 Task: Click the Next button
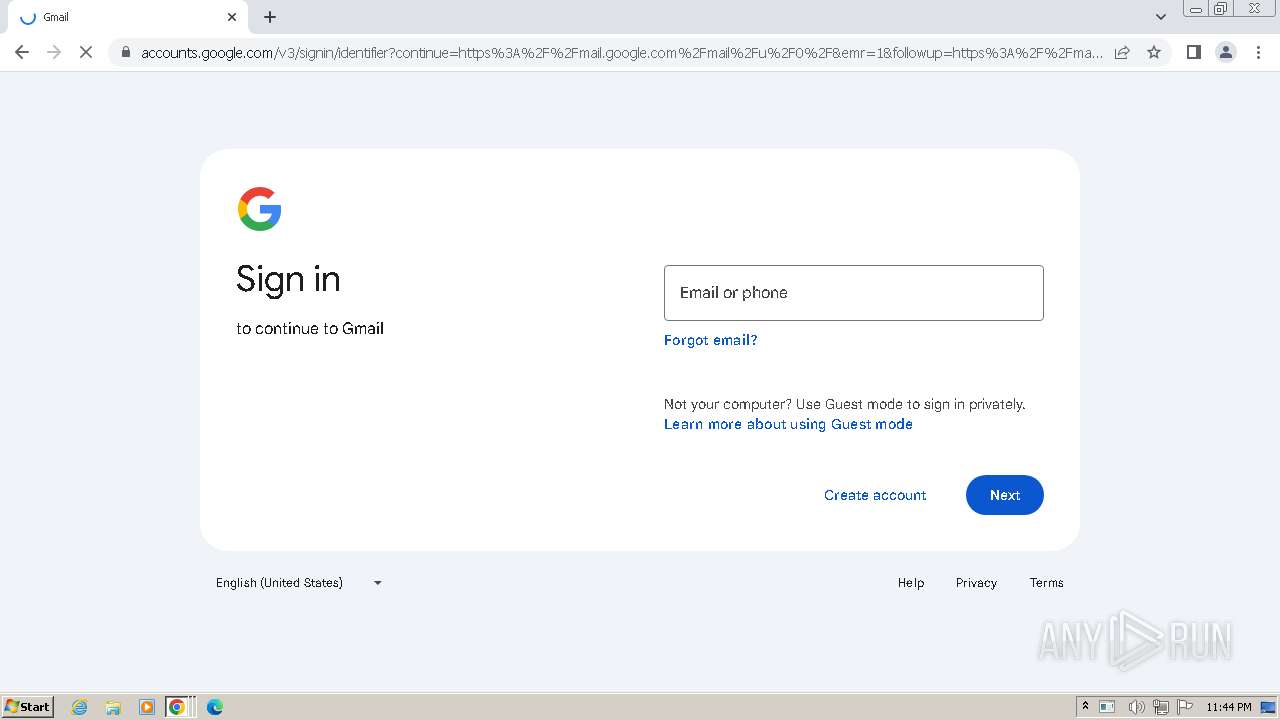coord(1005,495)
